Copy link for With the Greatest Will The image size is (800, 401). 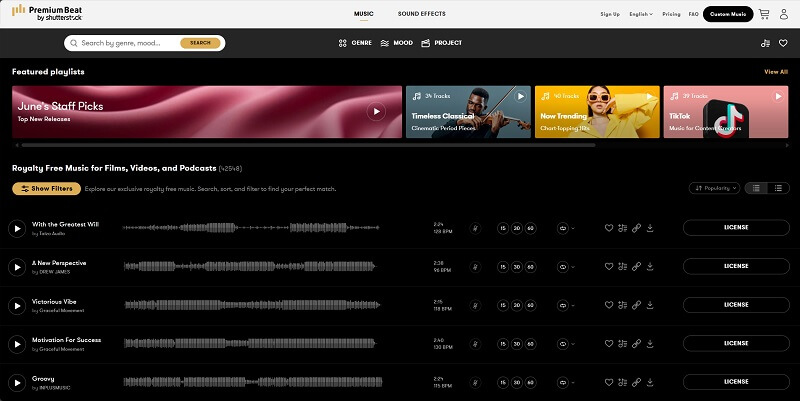(x=636, y=228)
